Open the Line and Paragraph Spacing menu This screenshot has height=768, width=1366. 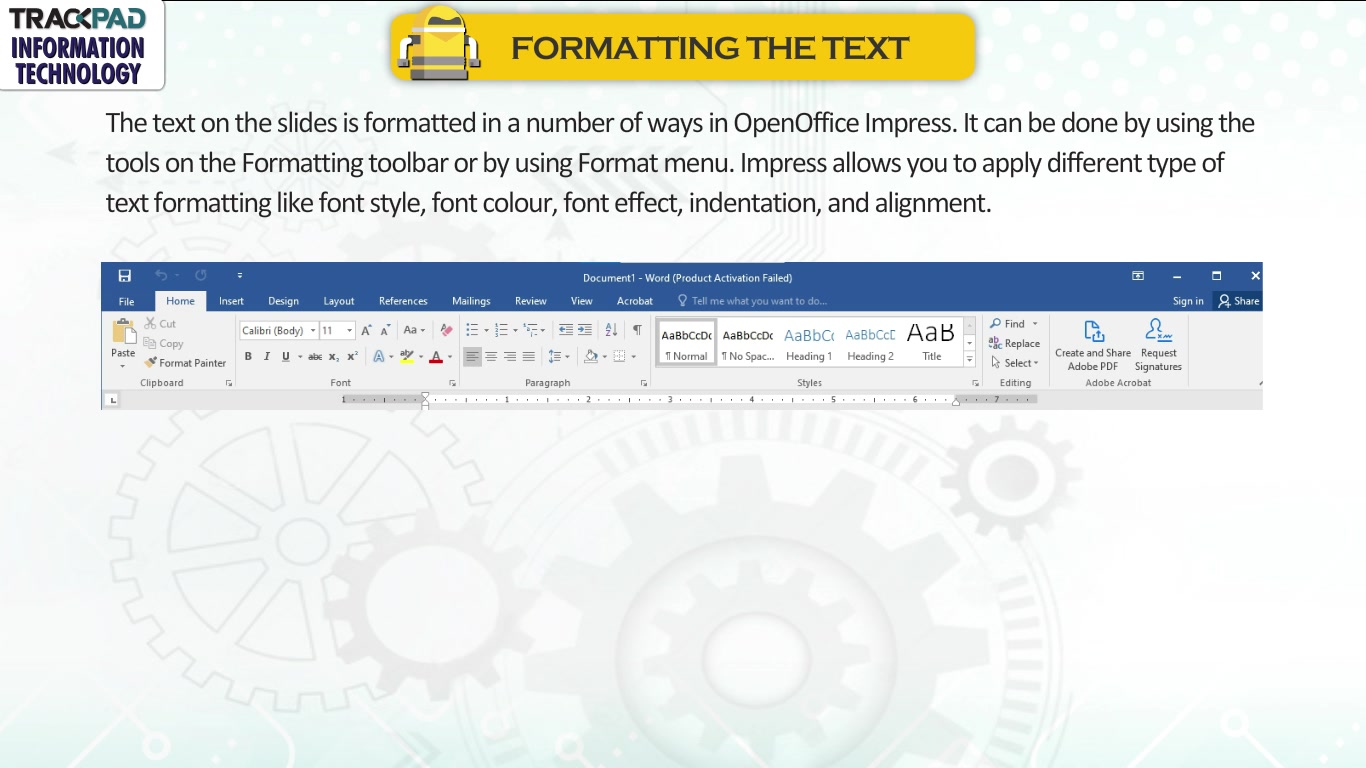[559, 357]
